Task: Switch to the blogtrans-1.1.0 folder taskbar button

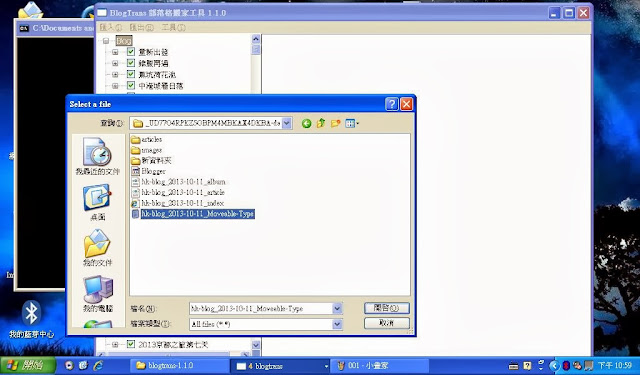Action: coord(180,366)
